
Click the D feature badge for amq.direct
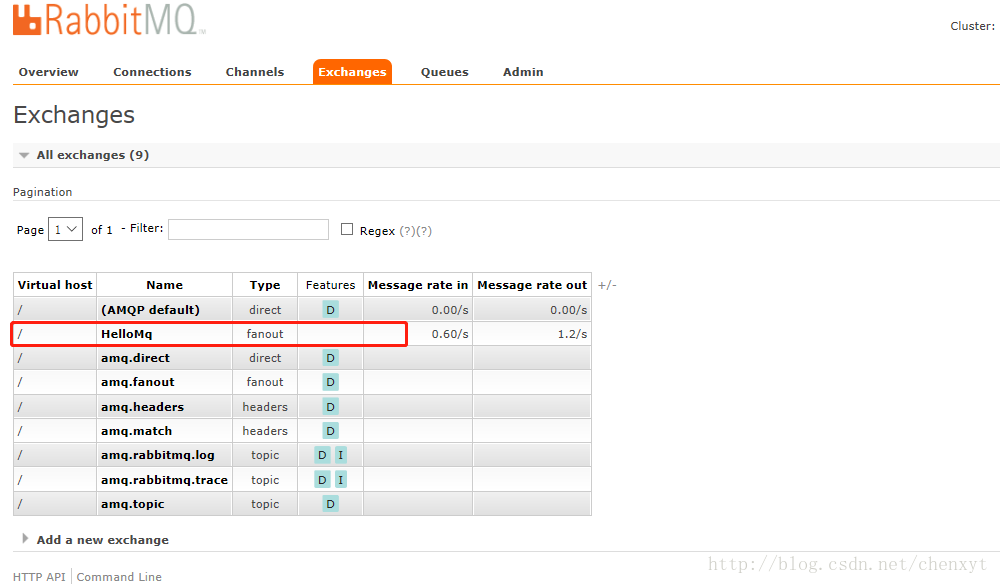pos(330,358)
